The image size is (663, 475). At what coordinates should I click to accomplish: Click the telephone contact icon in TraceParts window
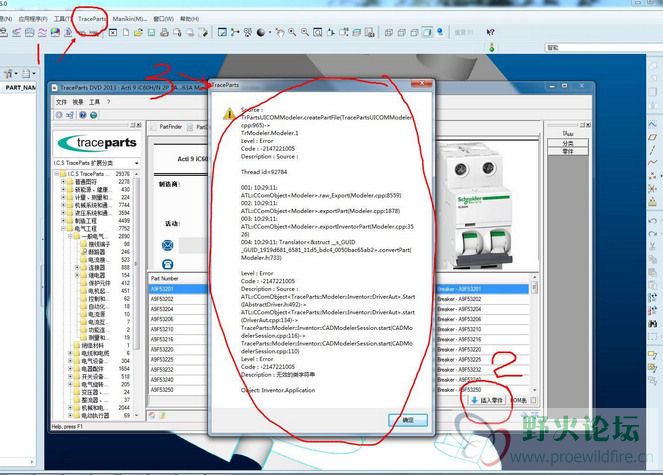[x=167, y=264]
